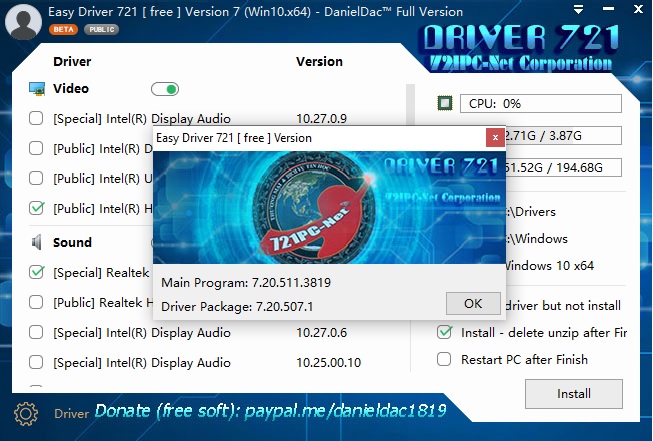This screenshot has width=653, height=441.
Task: Toggle the Video drivers switch off
Action: point(165,89)
